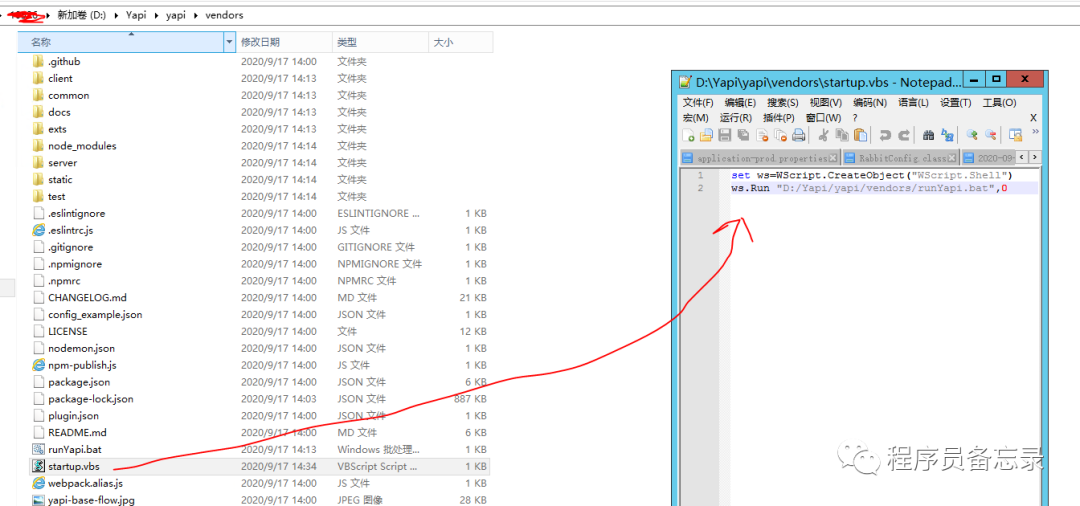Open the 文件(F) menu in Notepad++
Viewport: 1080px width, 506px height.
click(698, 103)
